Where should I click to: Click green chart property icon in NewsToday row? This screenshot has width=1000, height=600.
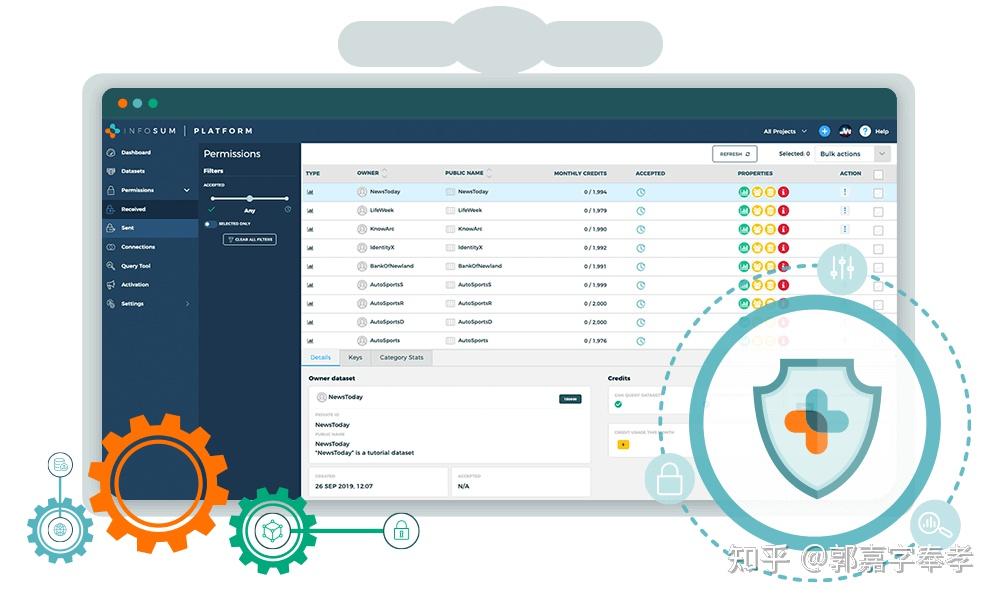744,192
